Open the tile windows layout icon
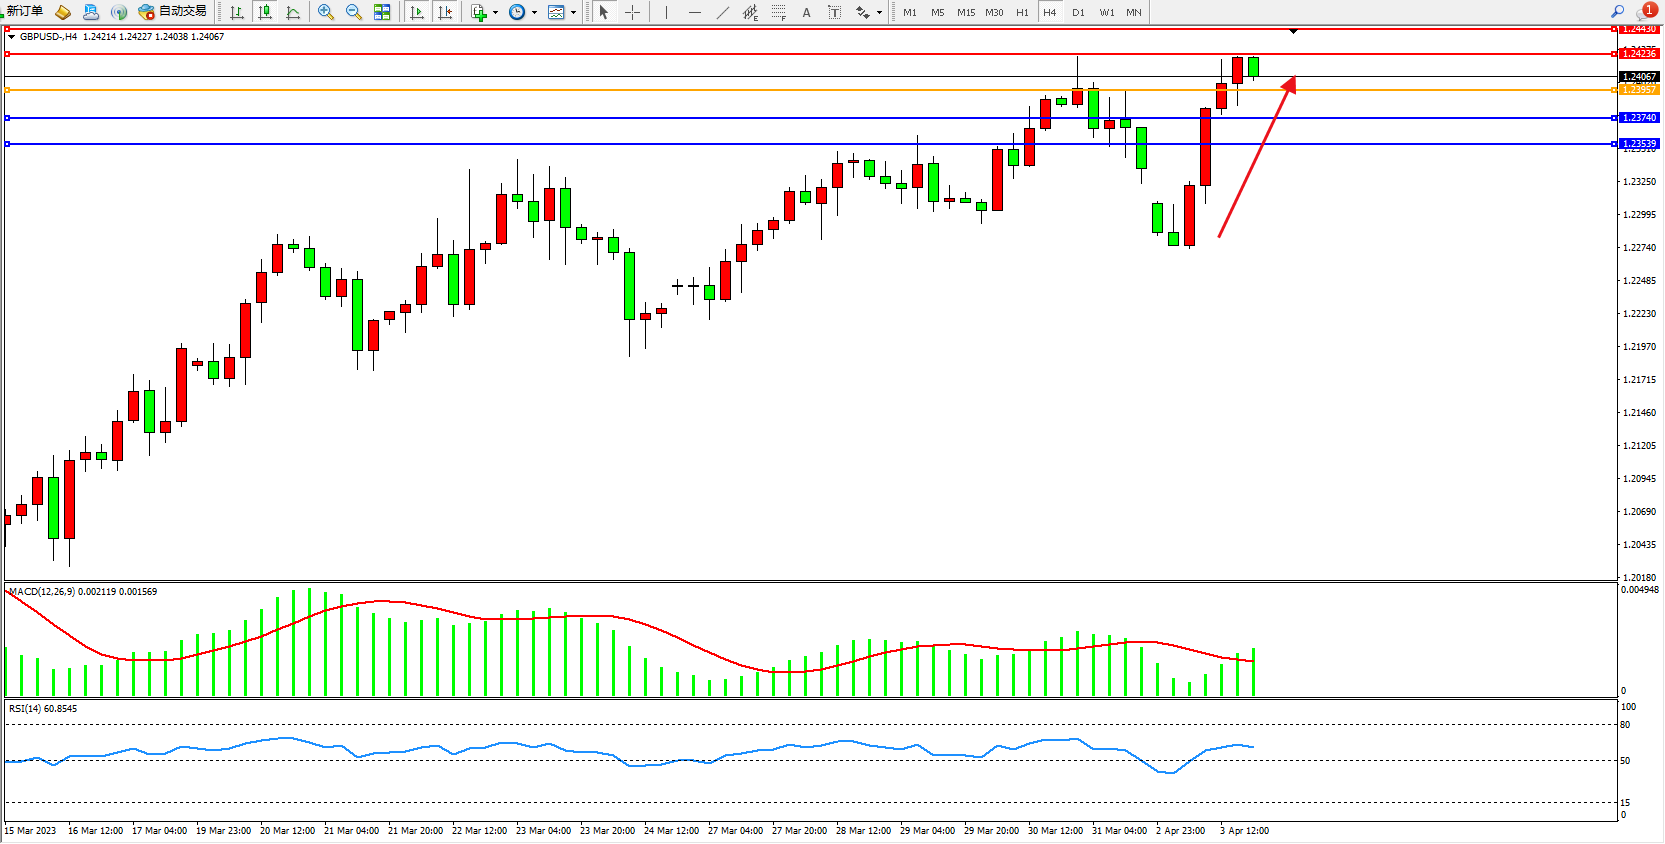Screen dimensions: 1665x844 coord(382,12)
